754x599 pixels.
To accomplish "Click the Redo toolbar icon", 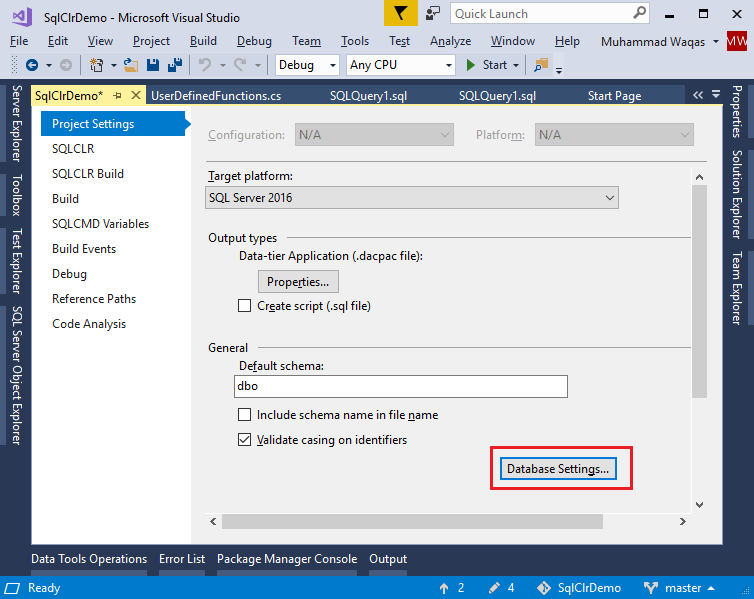I will pyautogui.click(x=240, y=65).
